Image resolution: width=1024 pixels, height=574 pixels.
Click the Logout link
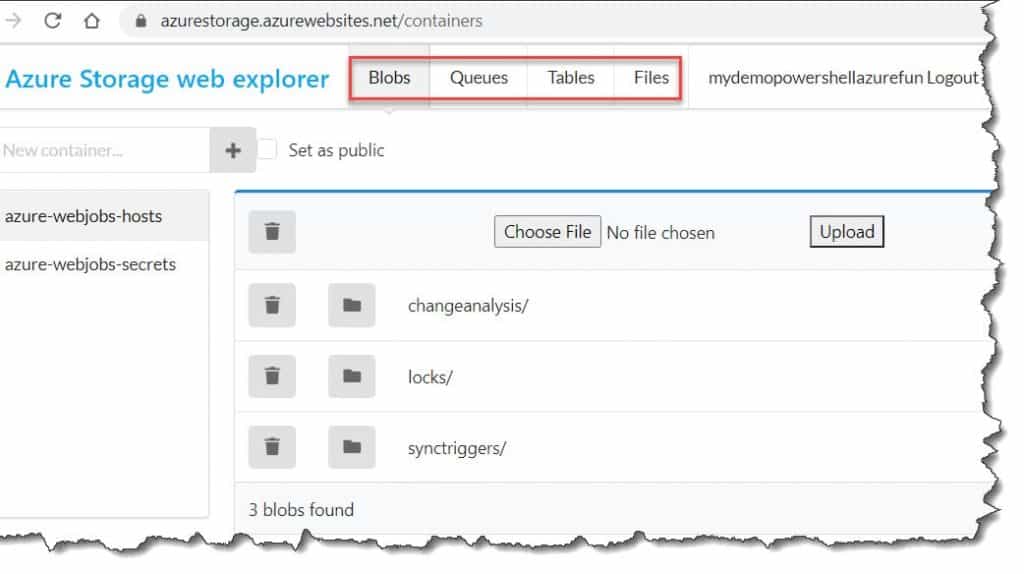[953, 78]
